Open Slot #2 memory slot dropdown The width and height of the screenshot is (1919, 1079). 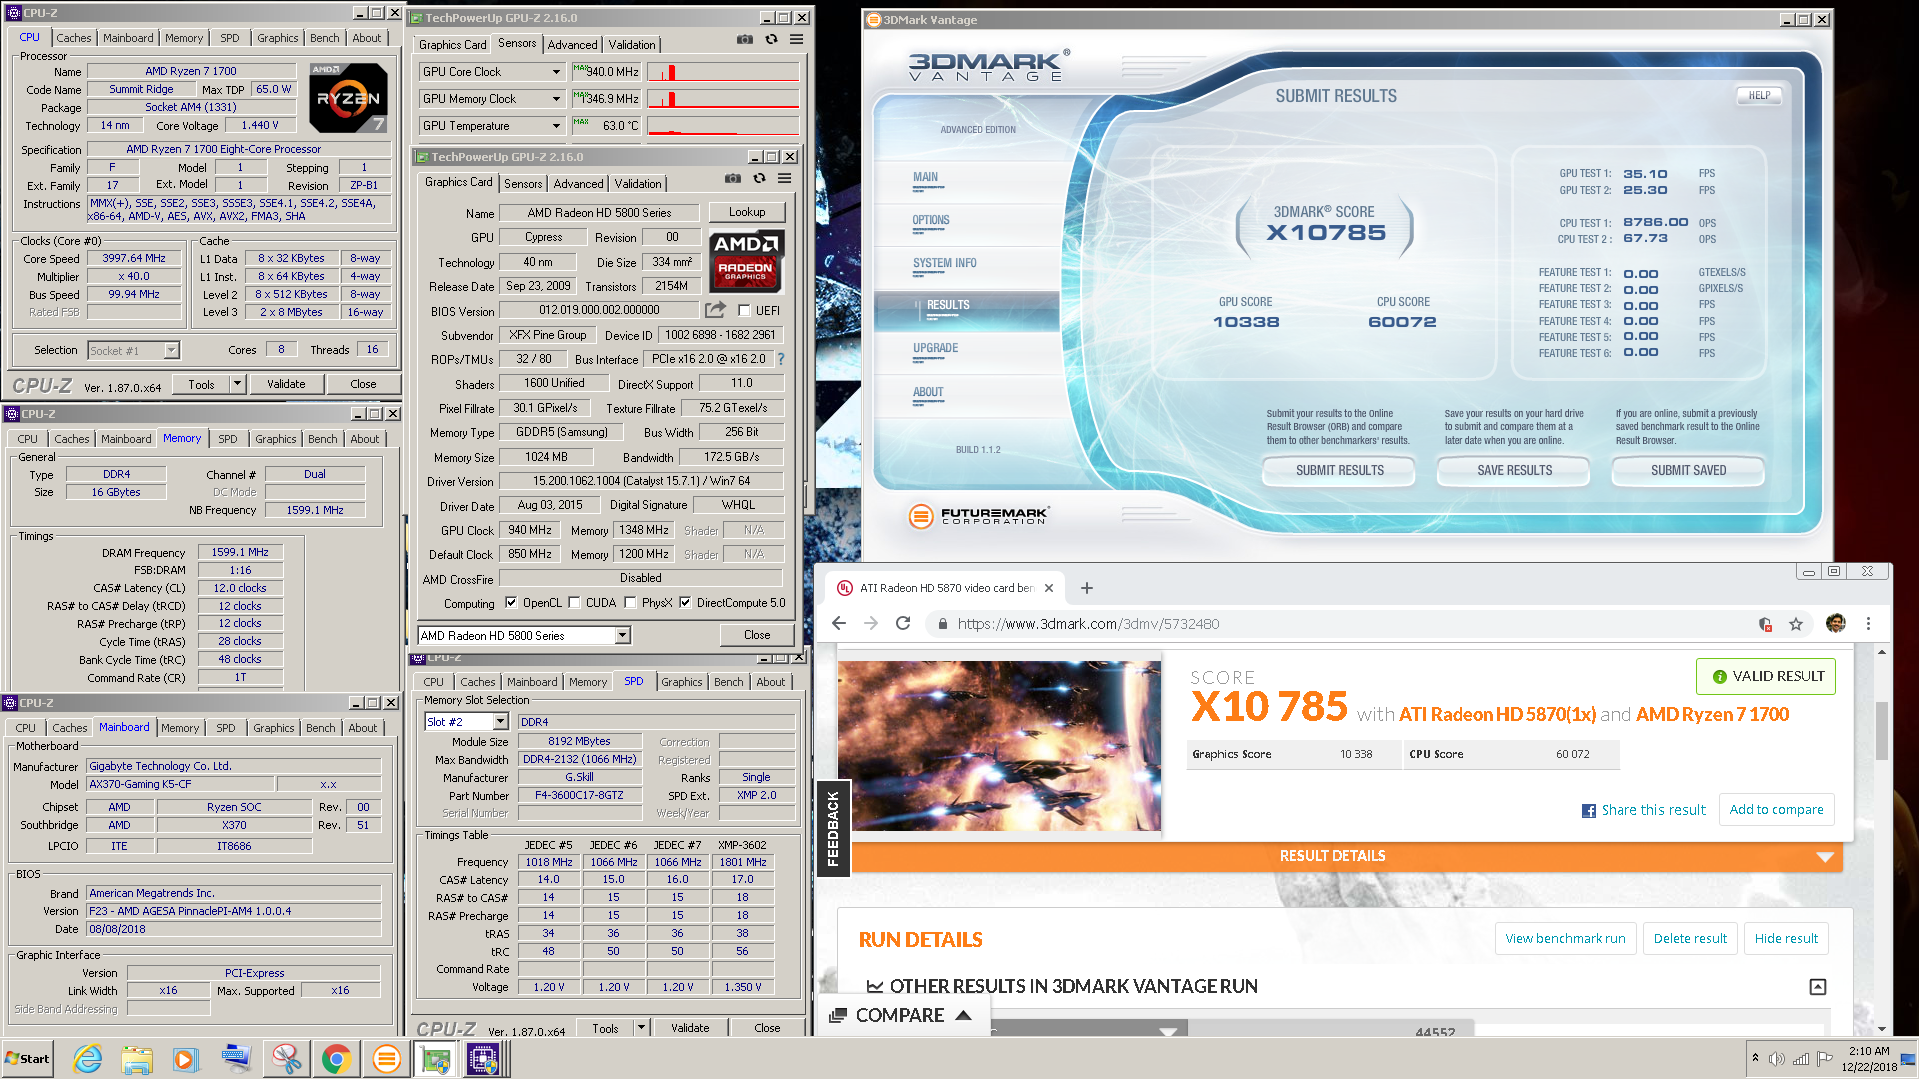[501, 722]
